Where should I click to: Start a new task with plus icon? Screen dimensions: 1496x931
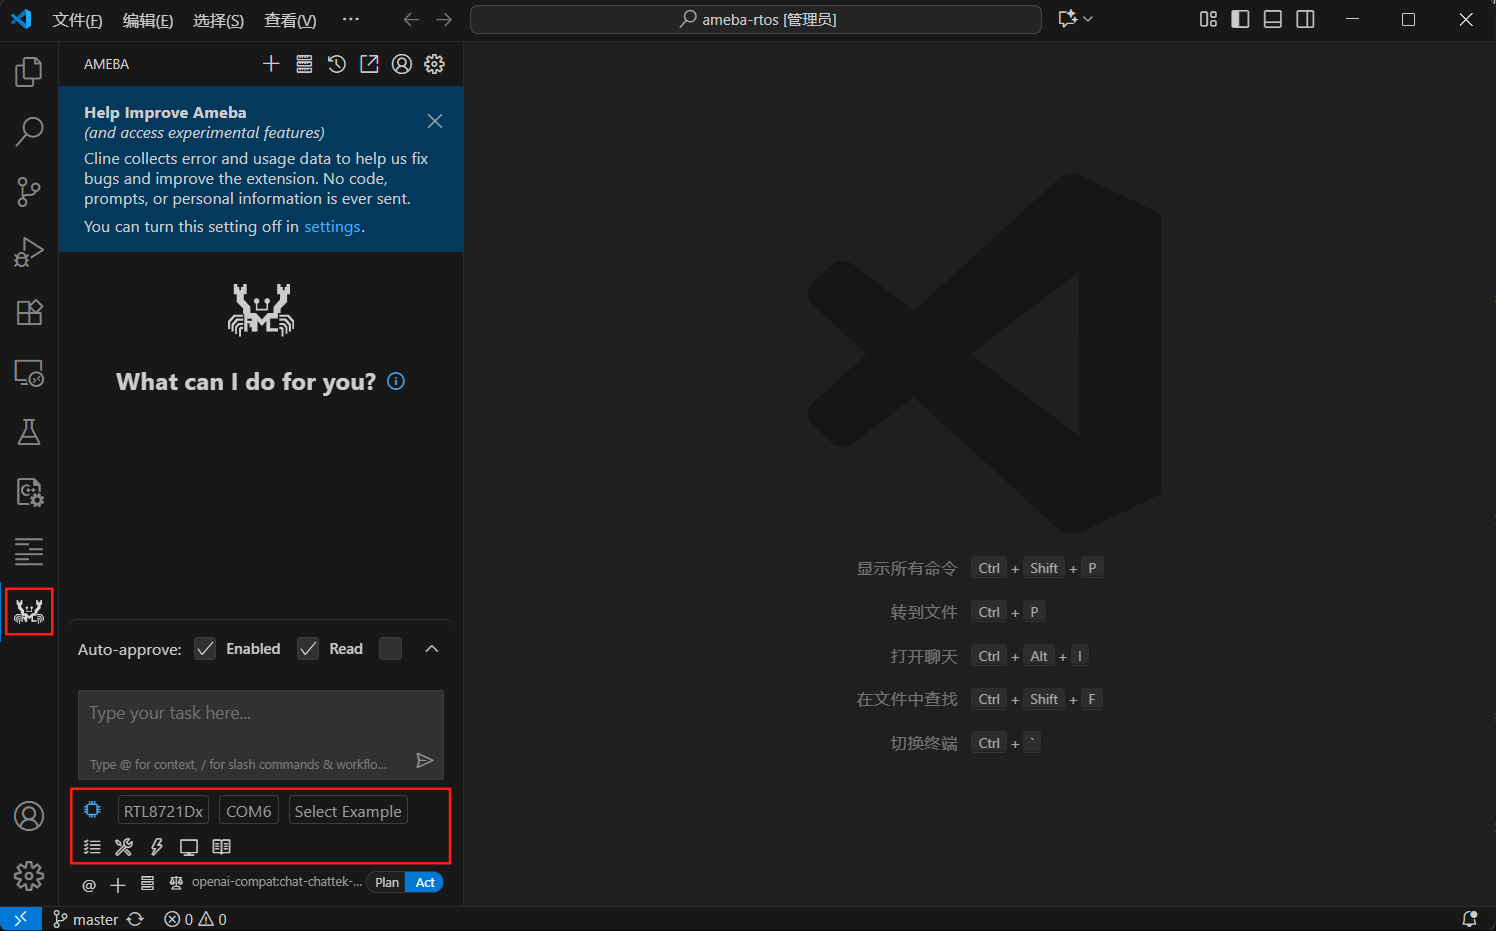click(271, 64)
